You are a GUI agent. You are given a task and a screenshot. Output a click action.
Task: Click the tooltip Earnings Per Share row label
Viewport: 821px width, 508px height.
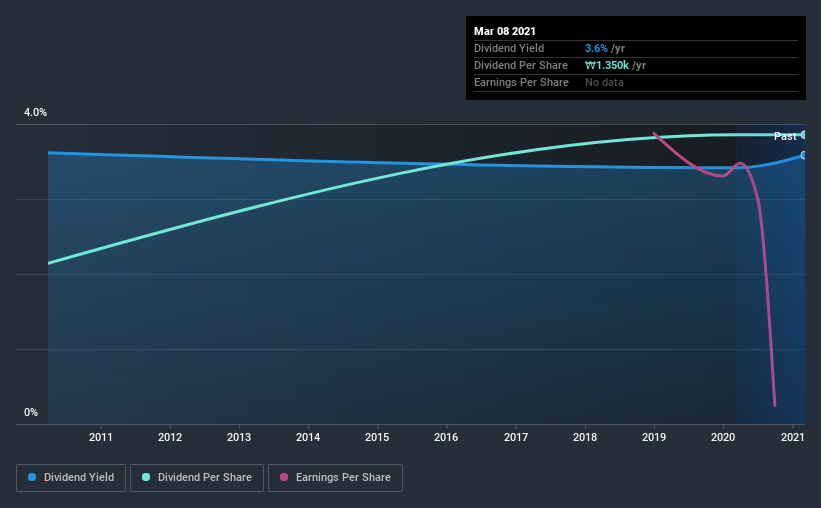point(521,82)
